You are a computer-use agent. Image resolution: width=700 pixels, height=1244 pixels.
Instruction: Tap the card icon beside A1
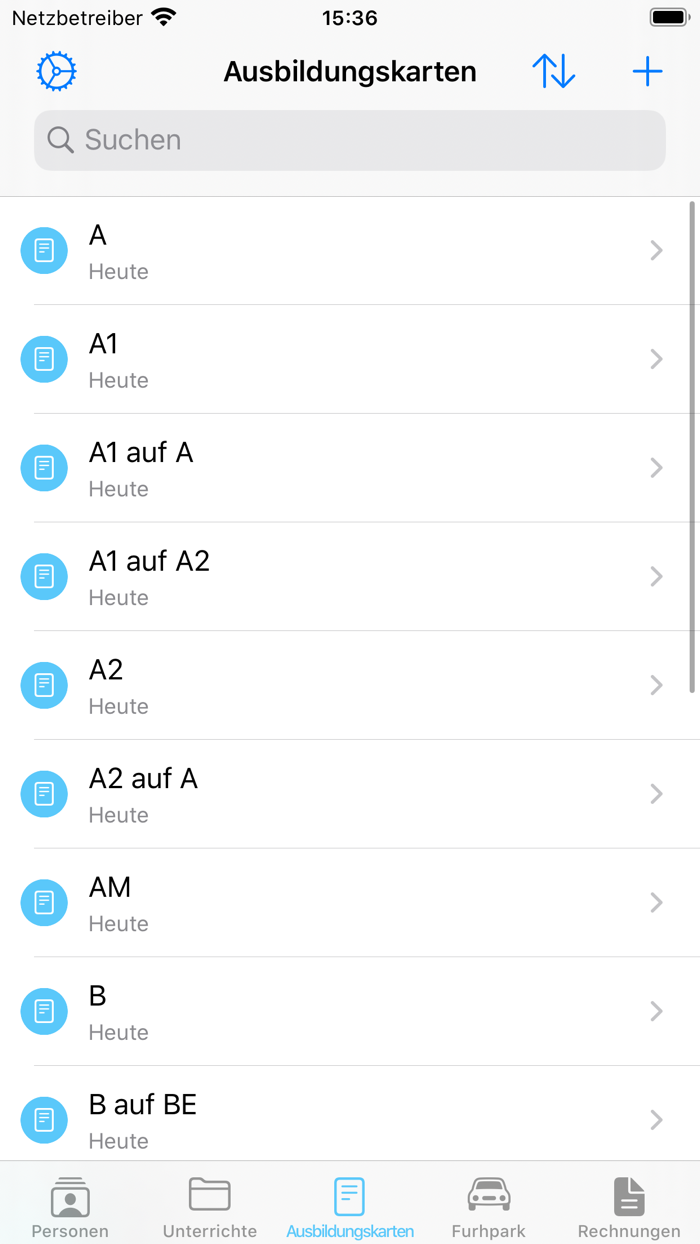(x=44, y=359)
